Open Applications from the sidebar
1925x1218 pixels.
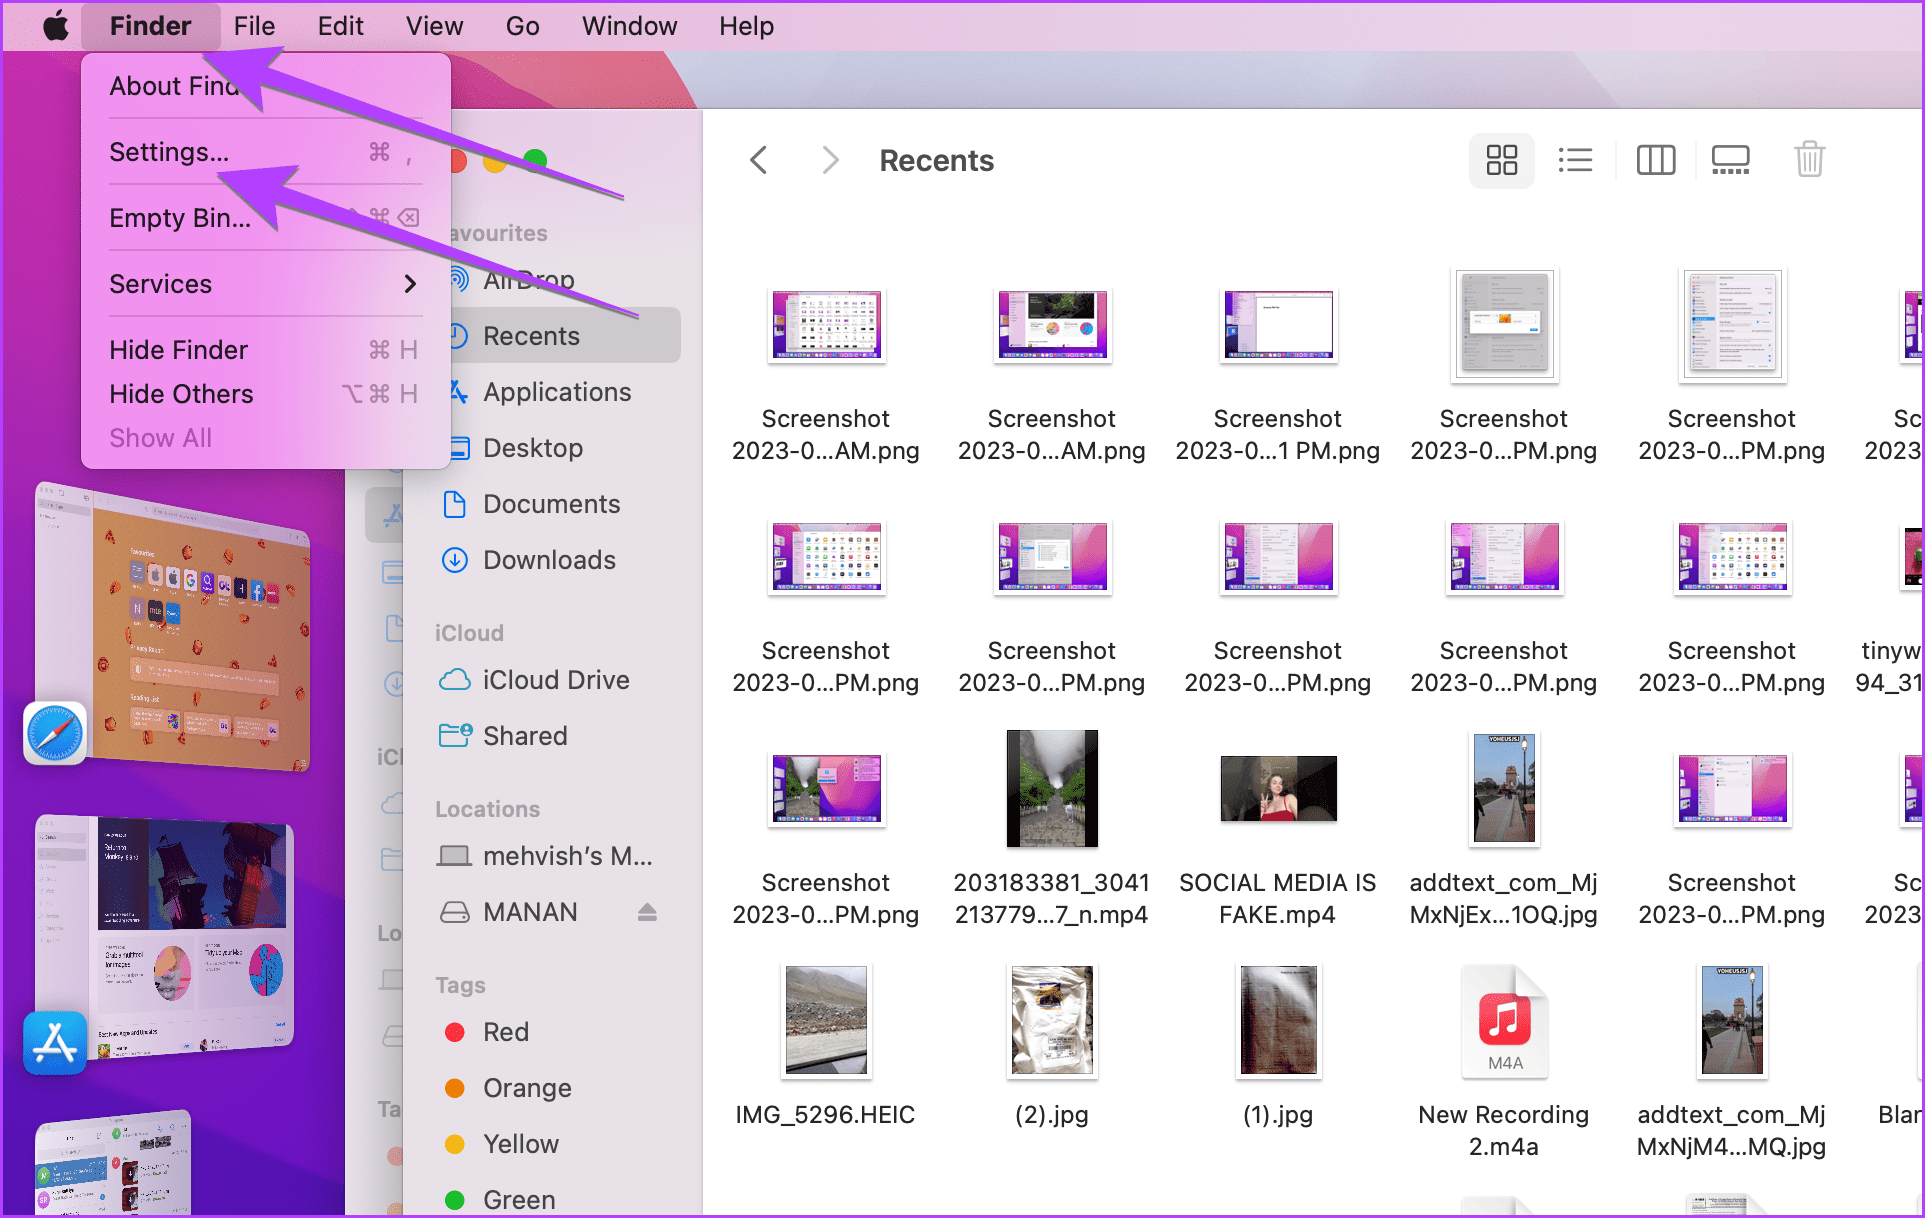tap(557, 391)
